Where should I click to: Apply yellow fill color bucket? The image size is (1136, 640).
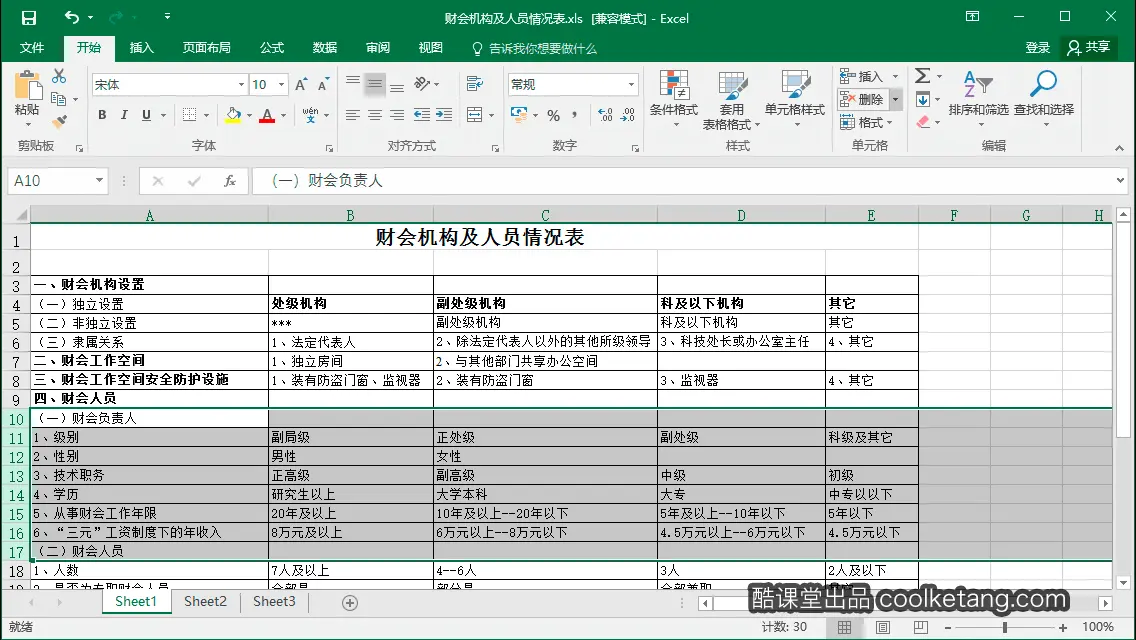(233, 115)
